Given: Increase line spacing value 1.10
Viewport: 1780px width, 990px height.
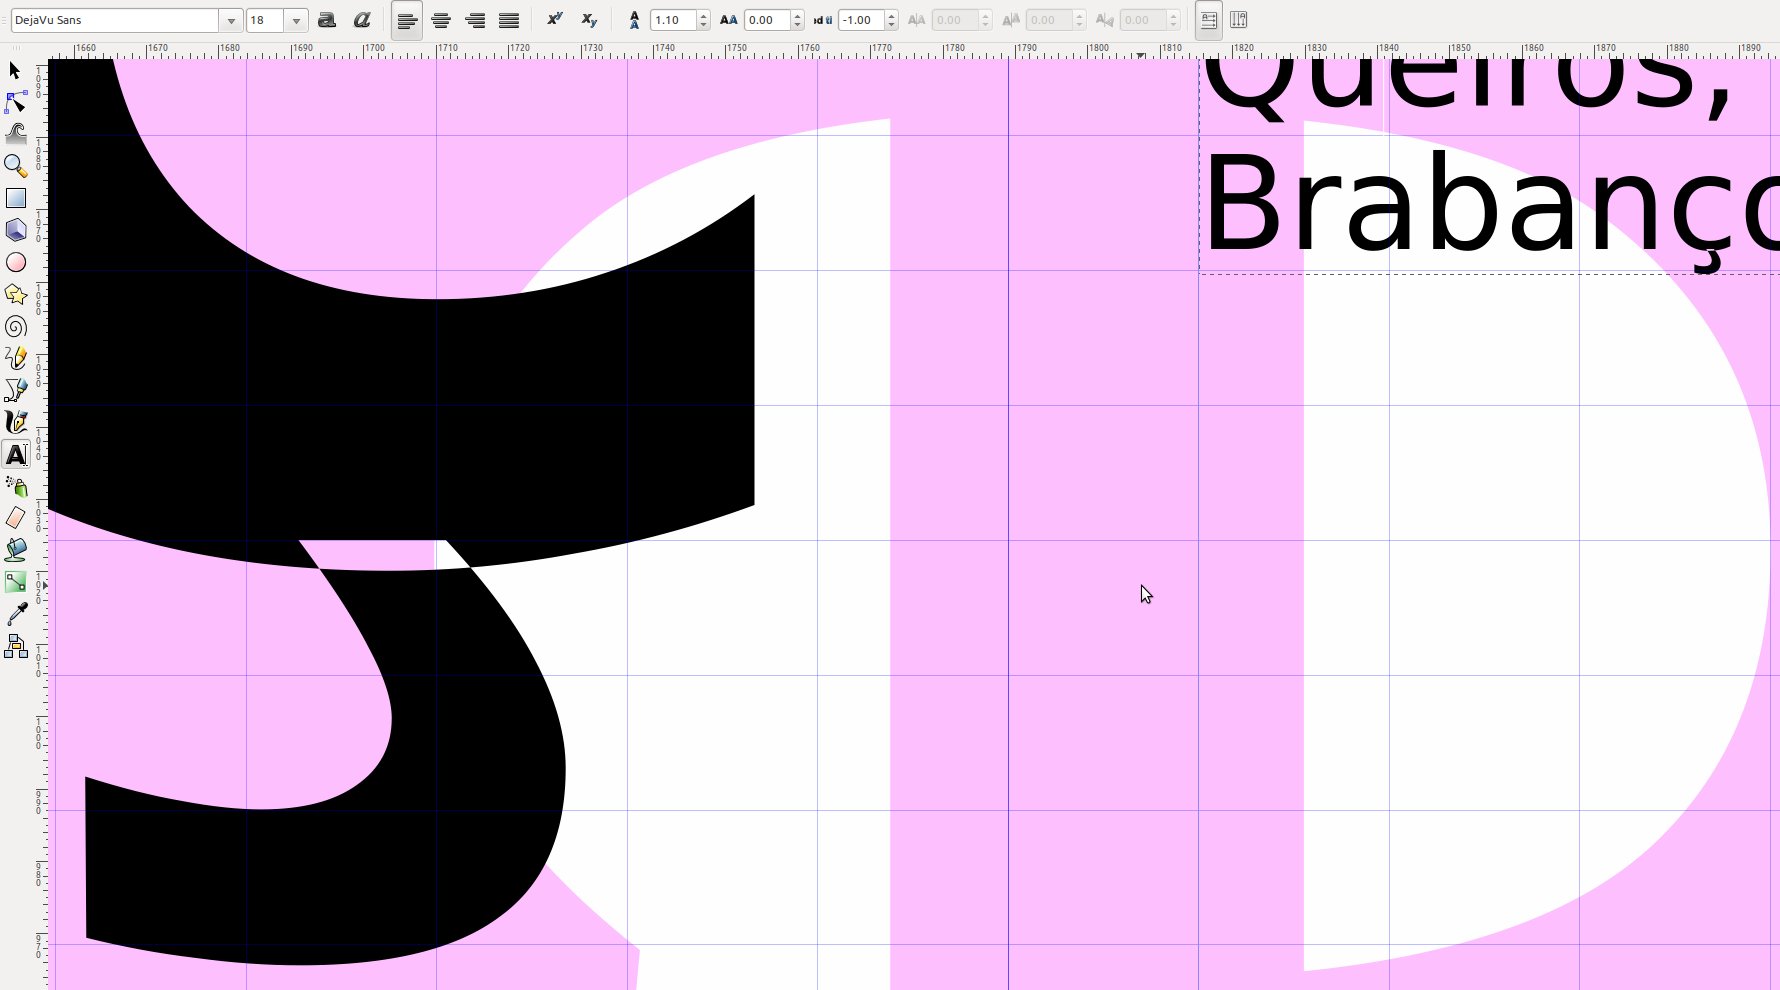Looking at the screenshot, I should [704, 15].
